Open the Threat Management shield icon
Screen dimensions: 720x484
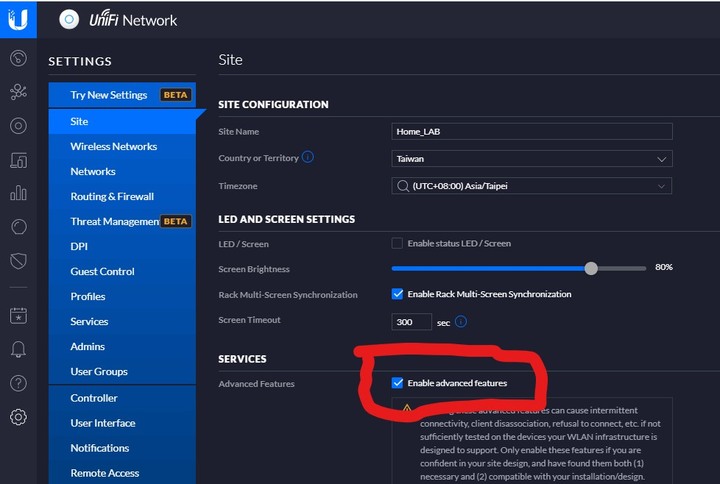[x=18, y=260]
